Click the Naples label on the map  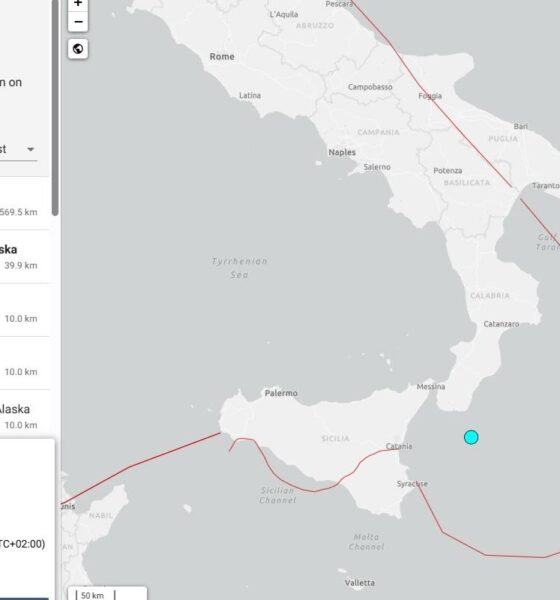click(342, 152)
